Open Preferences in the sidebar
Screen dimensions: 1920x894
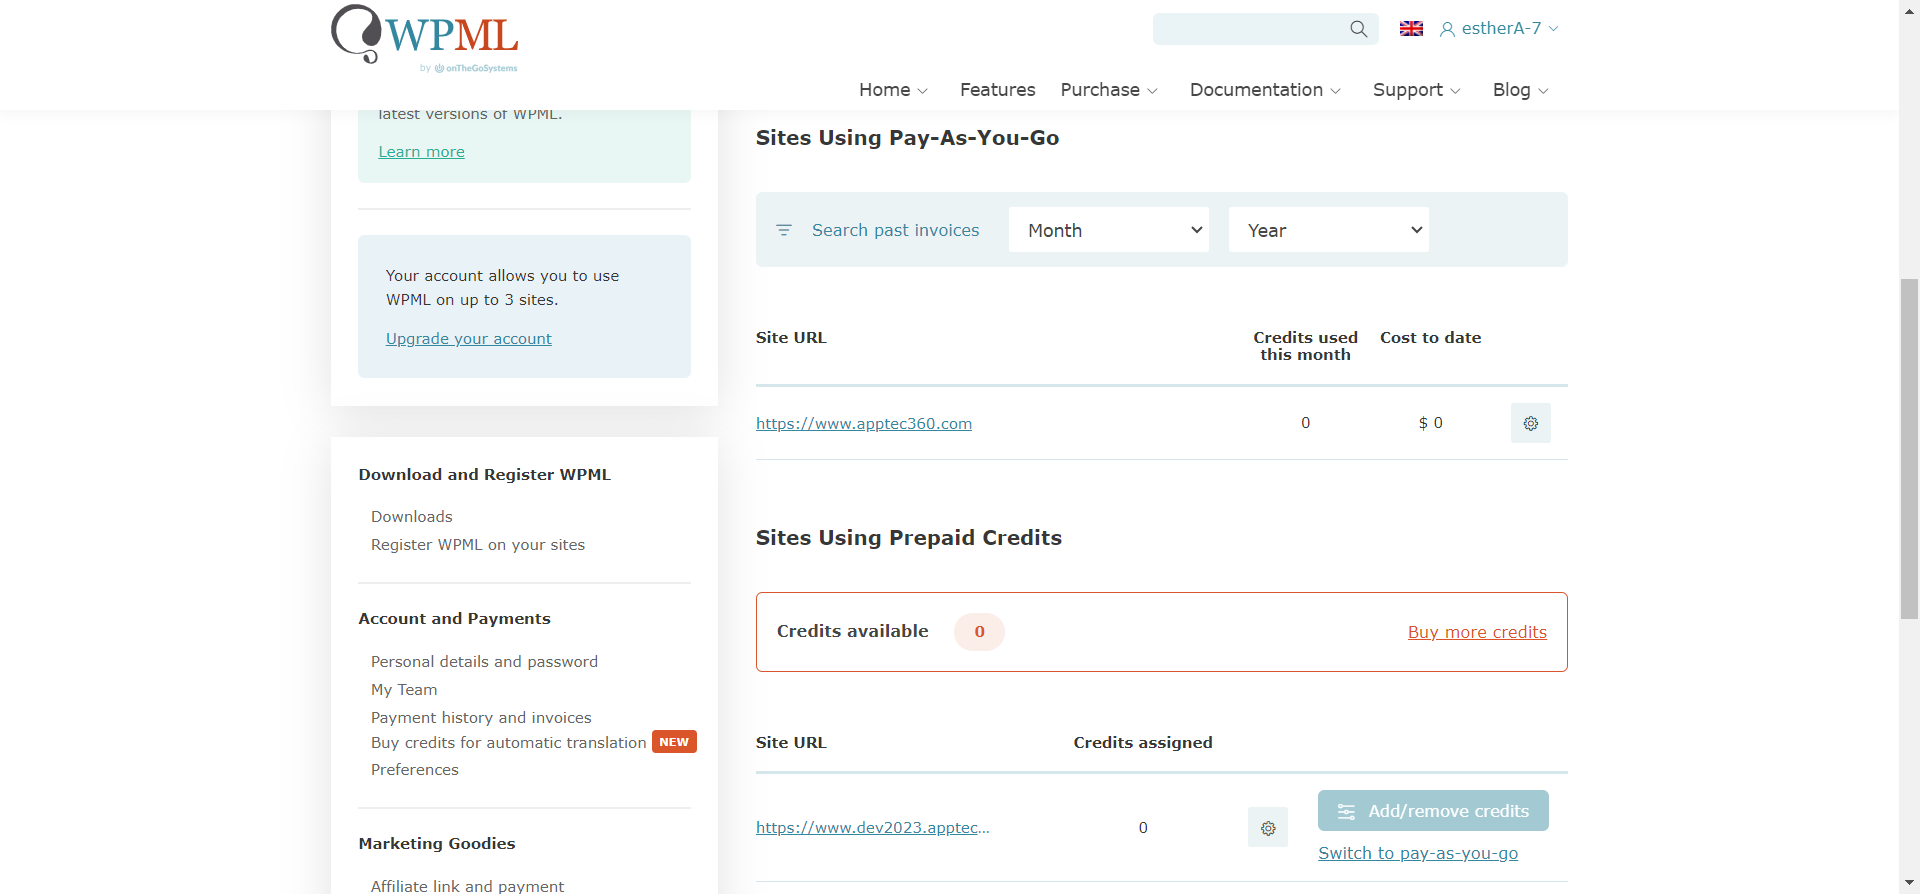[x=414, y=770]
